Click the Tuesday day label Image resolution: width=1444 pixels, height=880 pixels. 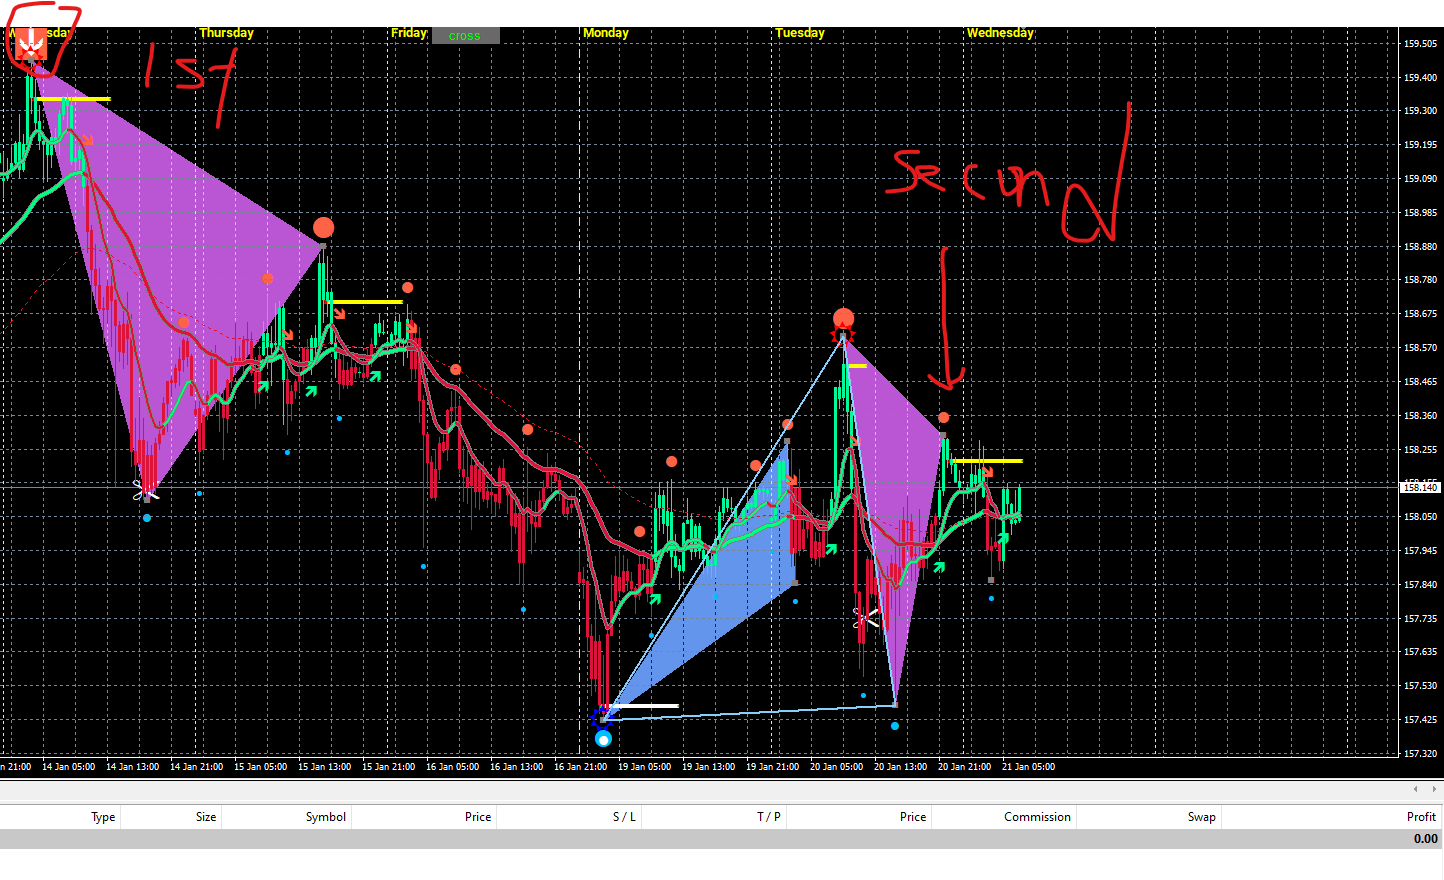click(800, 33)
